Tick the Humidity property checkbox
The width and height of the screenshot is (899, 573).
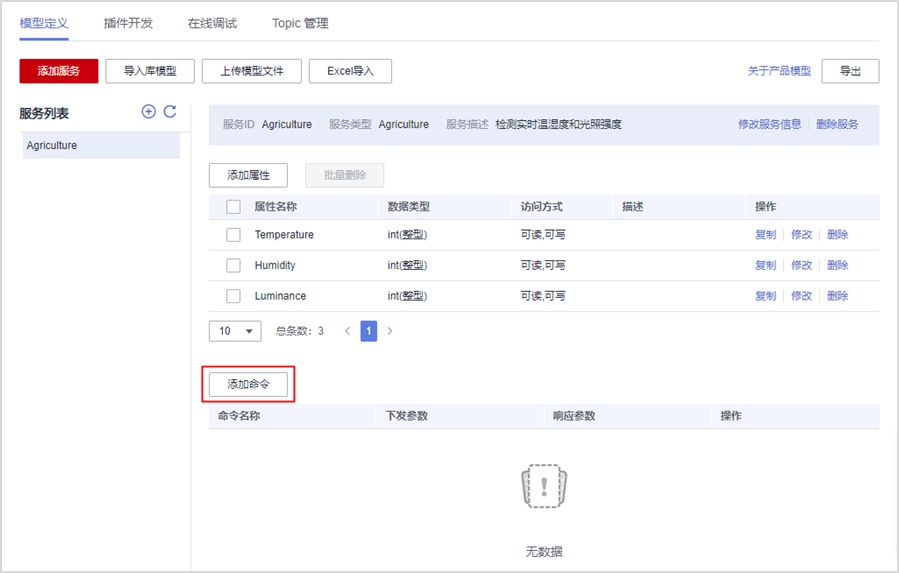(x=233, y=266)
